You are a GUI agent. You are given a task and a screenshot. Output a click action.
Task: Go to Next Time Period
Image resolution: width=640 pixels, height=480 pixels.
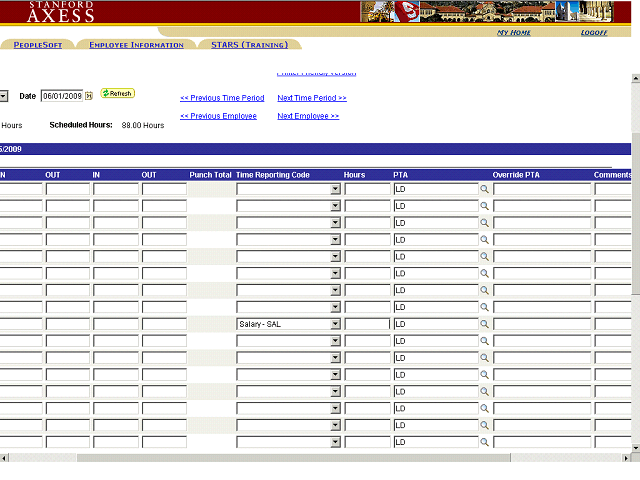point(312,98)
